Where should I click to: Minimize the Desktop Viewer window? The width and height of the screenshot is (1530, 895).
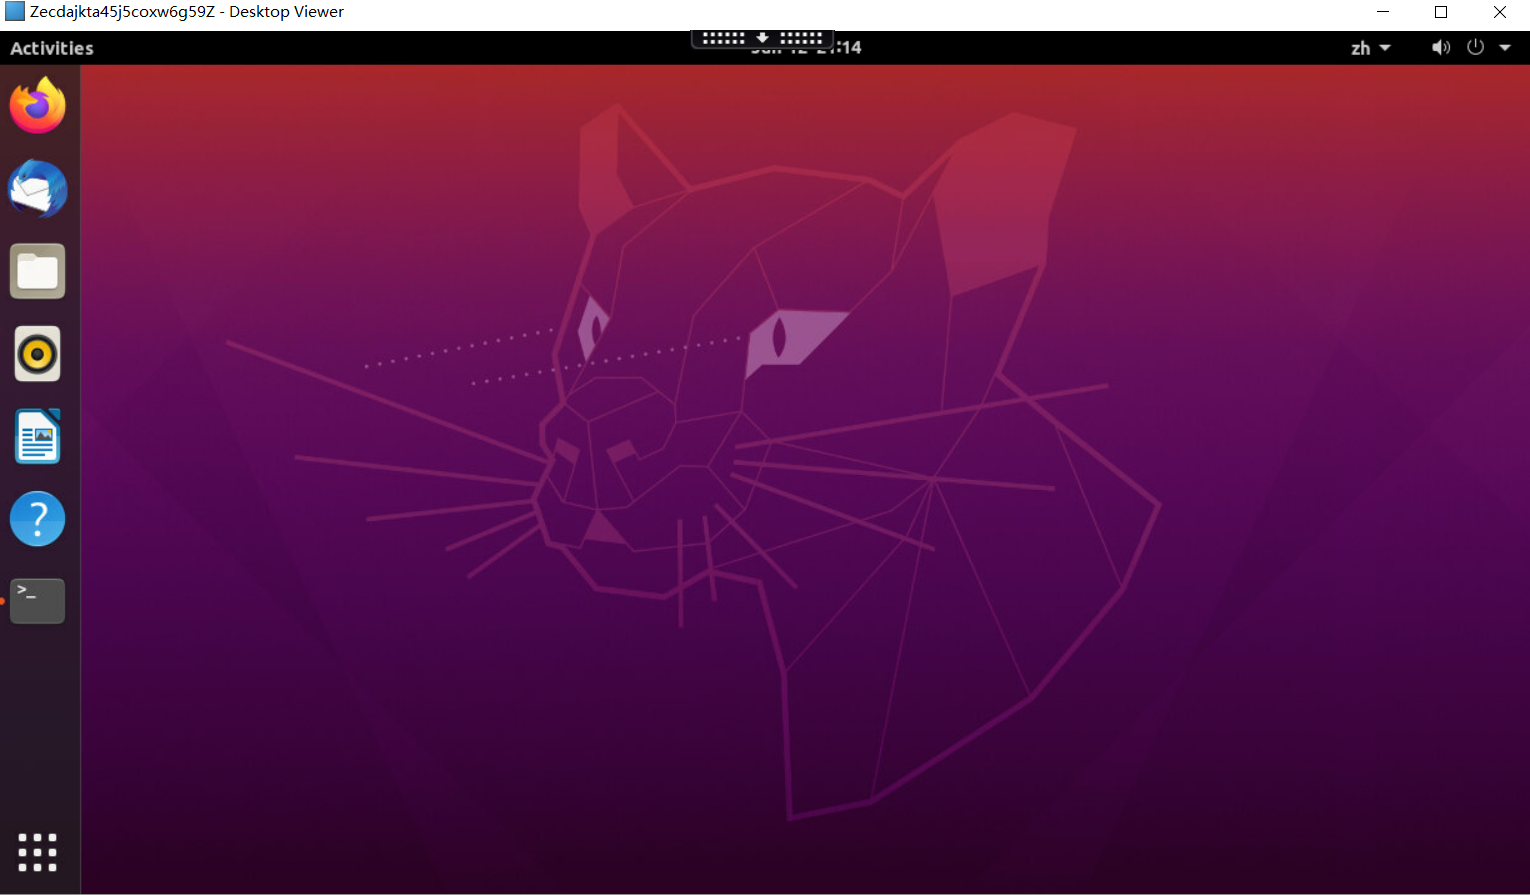point(1383,12)
